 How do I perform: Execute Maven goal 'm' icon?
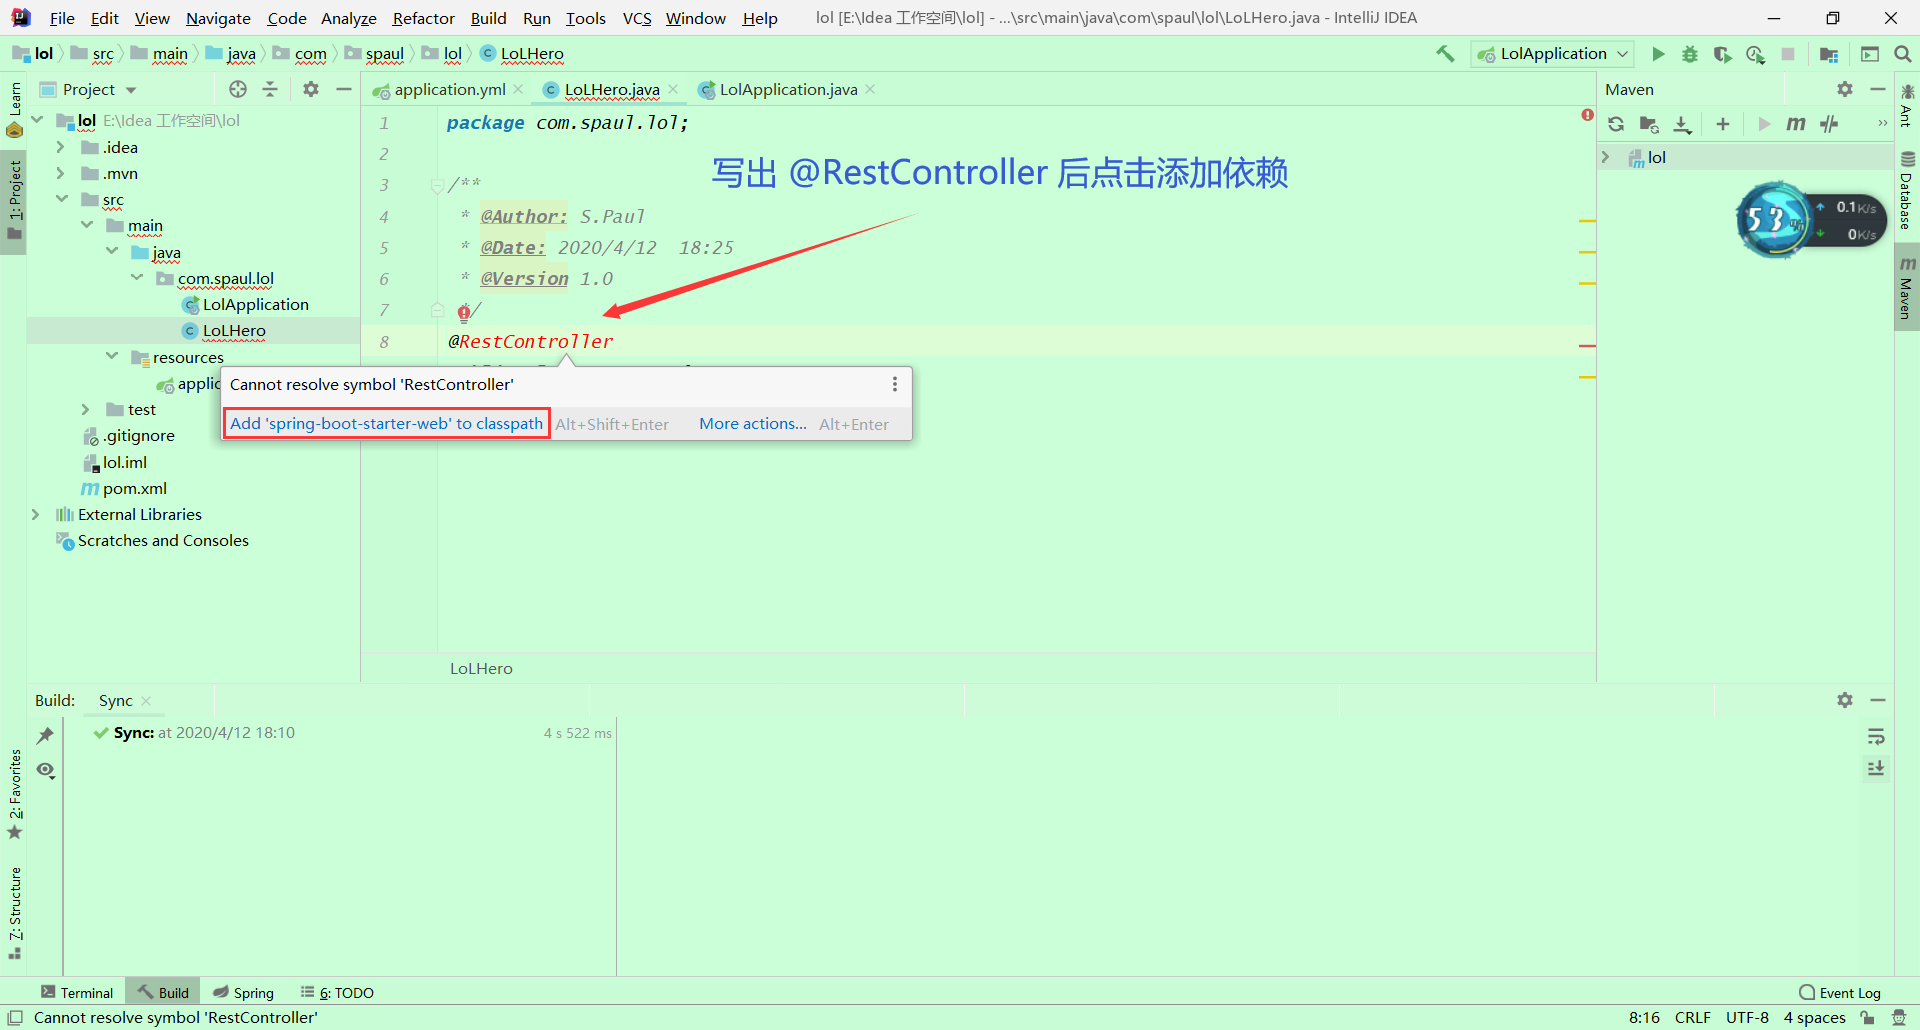click(x=1796, y=124)
